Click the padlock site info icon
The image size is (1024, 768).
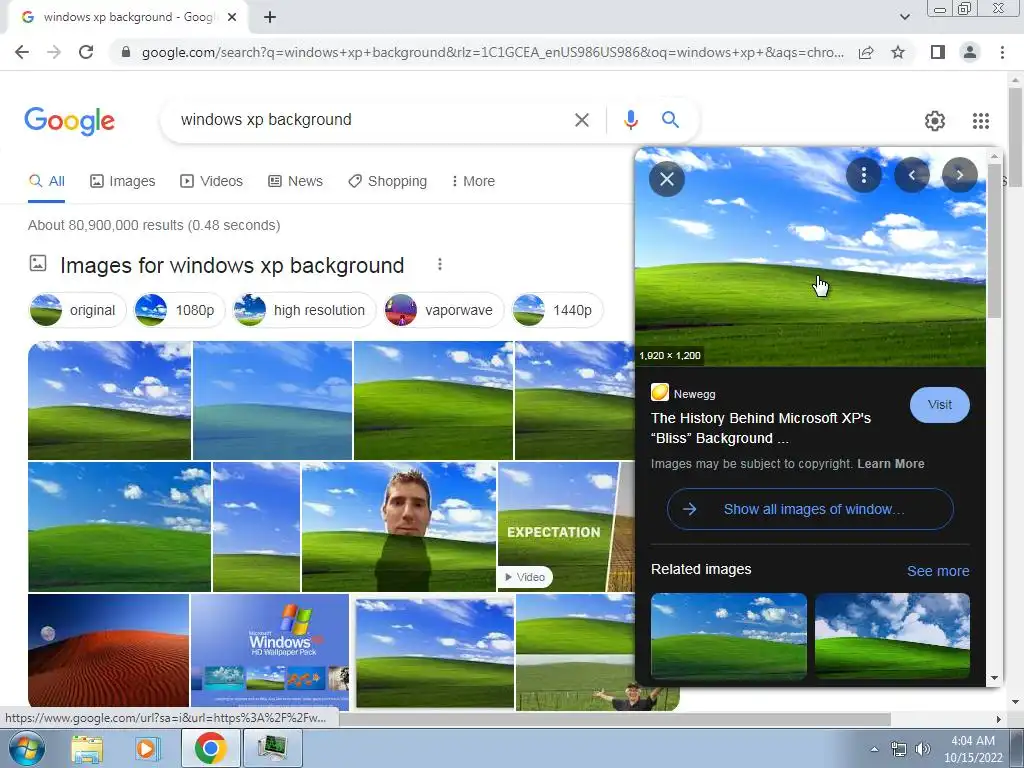(126, 52)
